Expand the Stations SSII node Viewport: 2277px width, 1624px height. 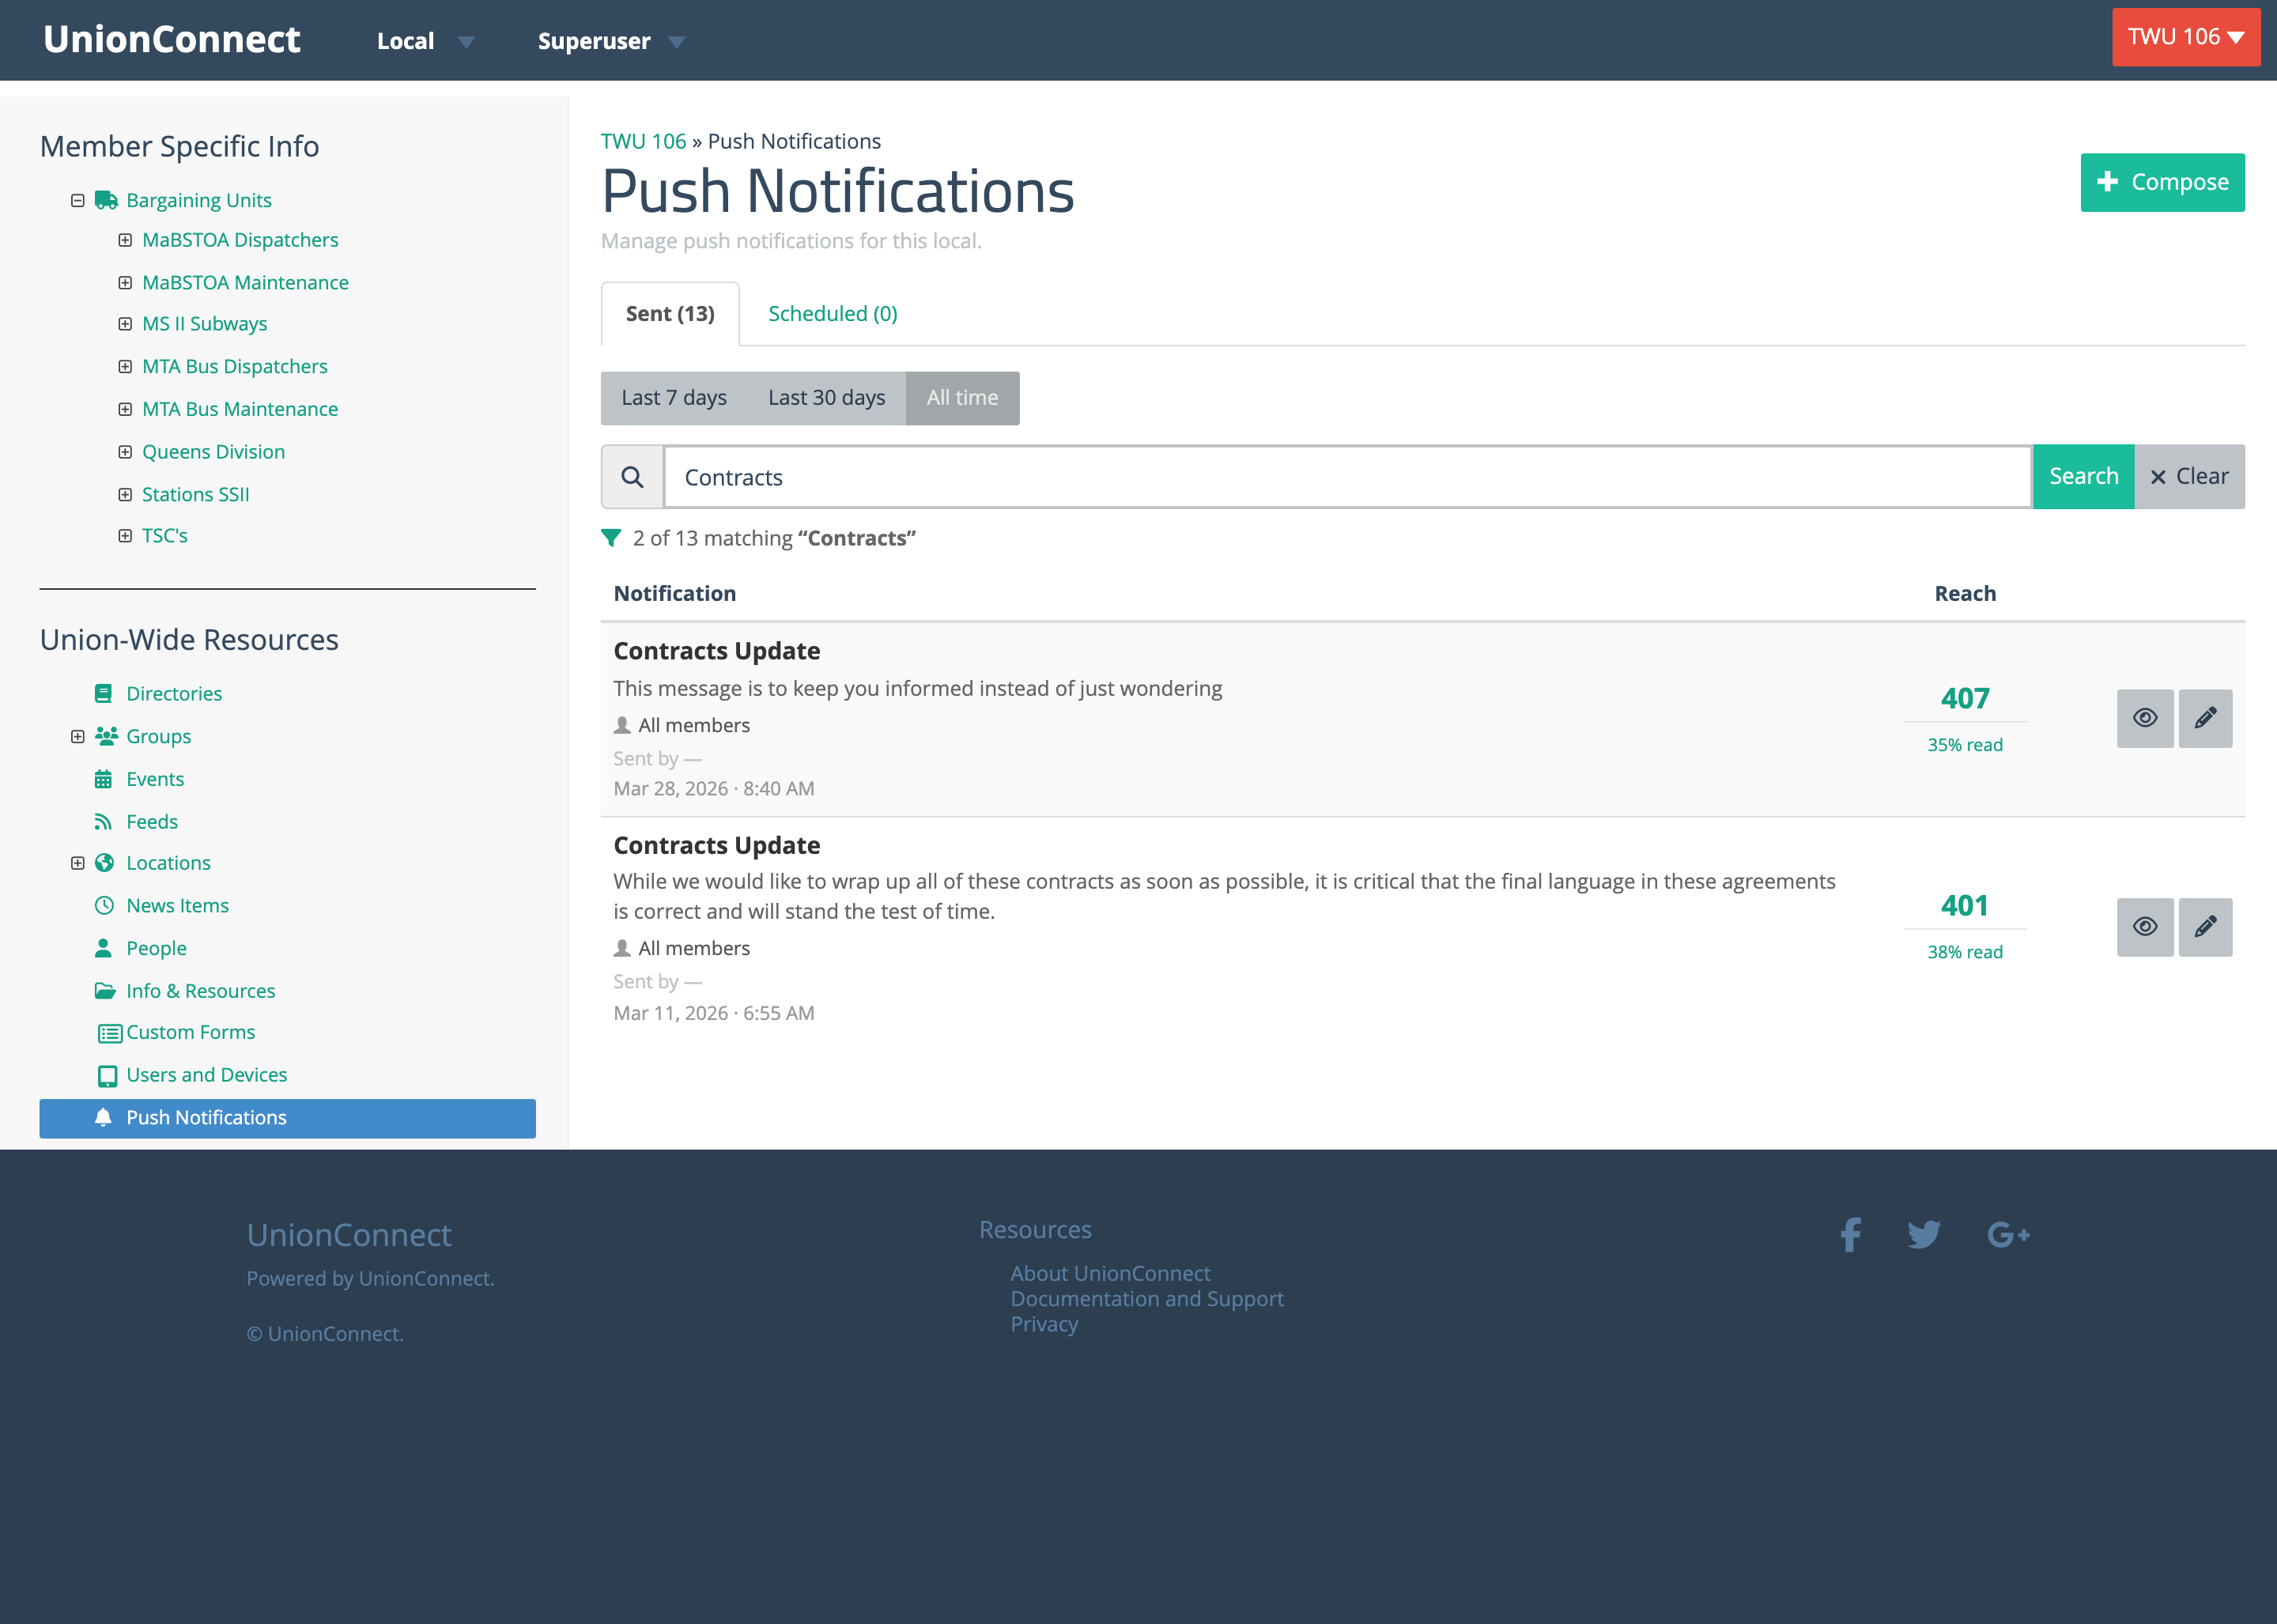tap(125, 494)
